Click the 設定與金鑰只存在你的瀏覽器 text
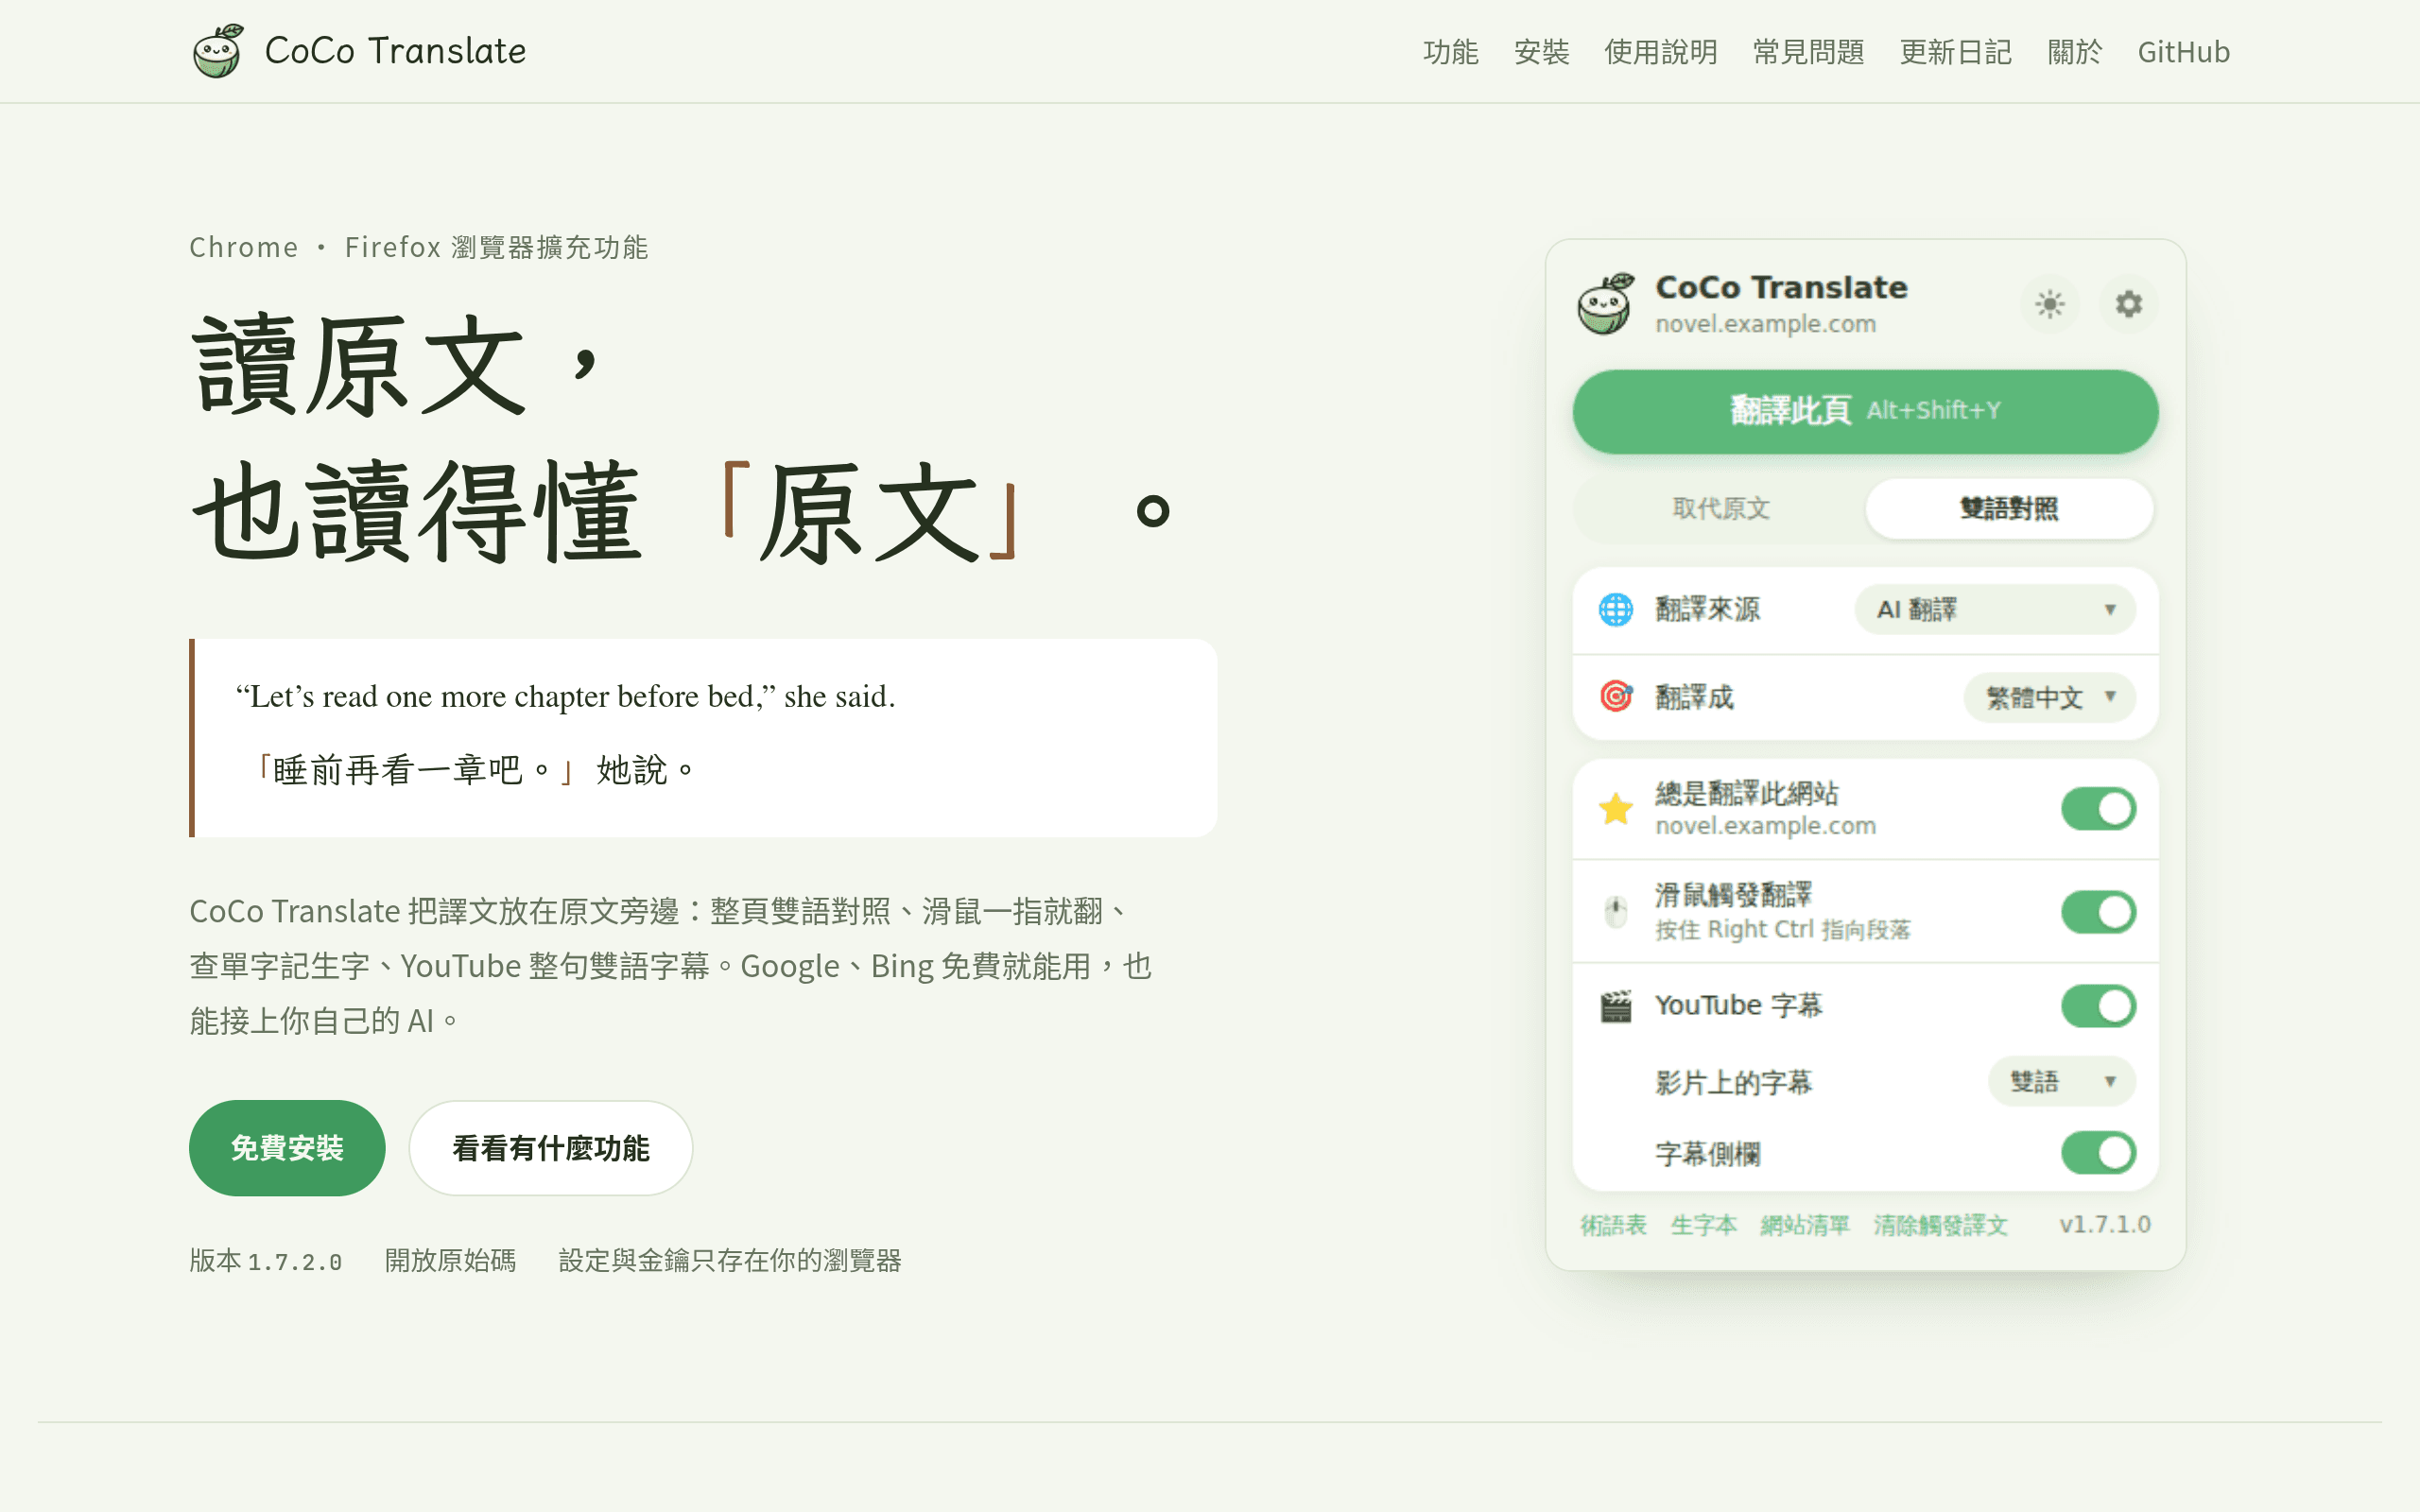This screenshot has width=2420, height=1512. click(x=730, y=1260)
